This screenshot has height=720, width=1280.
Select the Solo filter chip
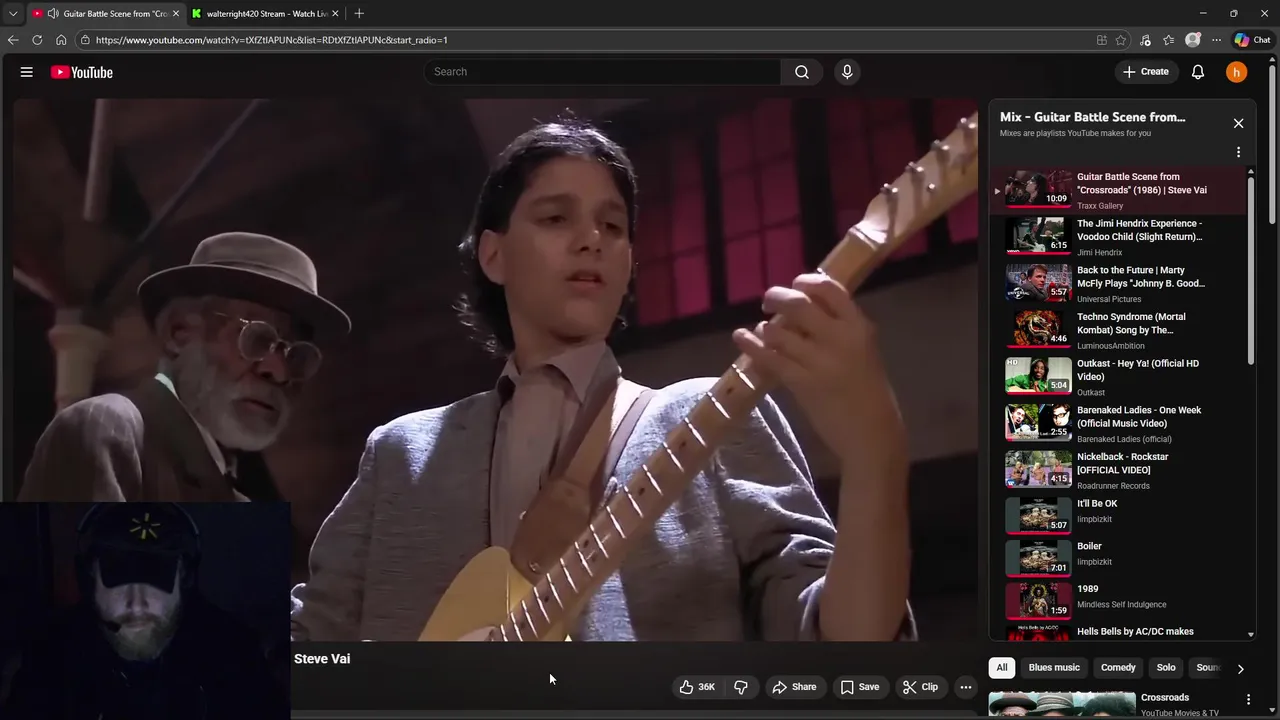pyautogui.click(x=1166, y=668)
